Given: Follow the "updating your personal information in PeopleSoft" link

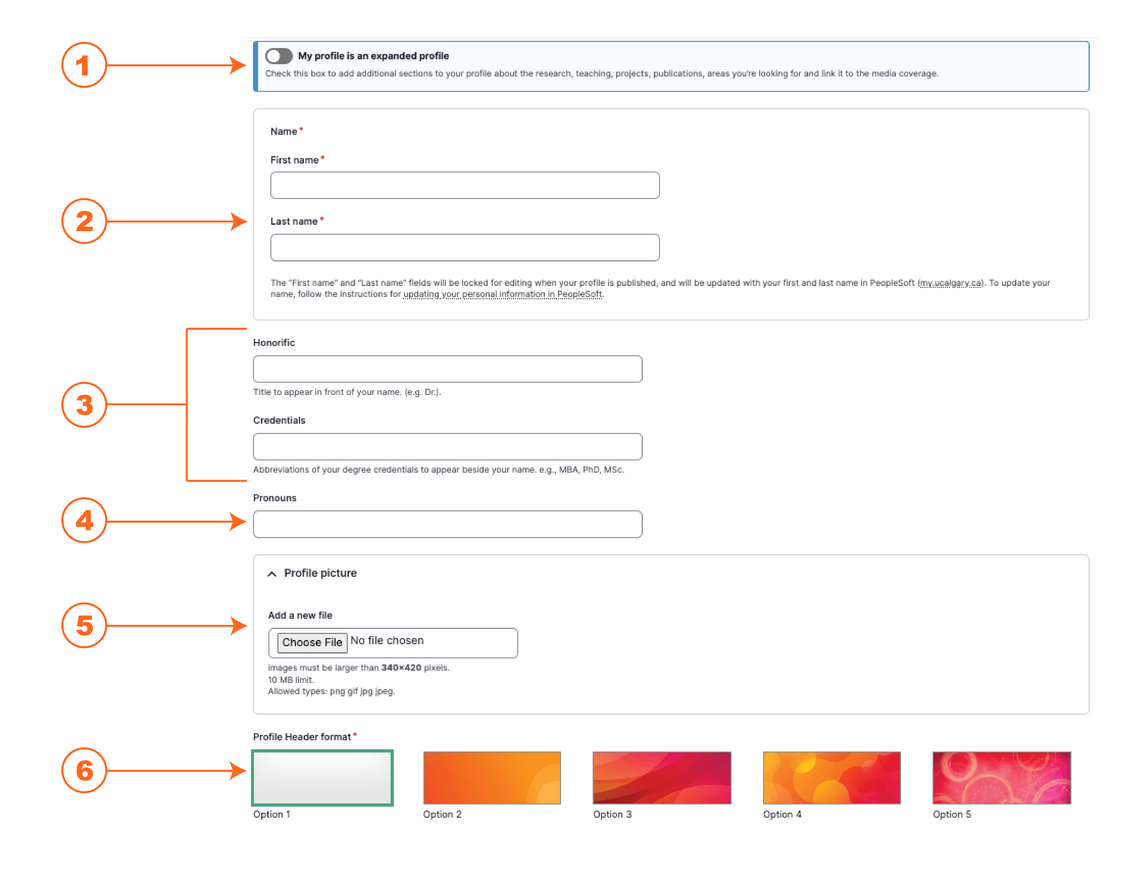Looking at the screenshot, I should tap(502, 293).
